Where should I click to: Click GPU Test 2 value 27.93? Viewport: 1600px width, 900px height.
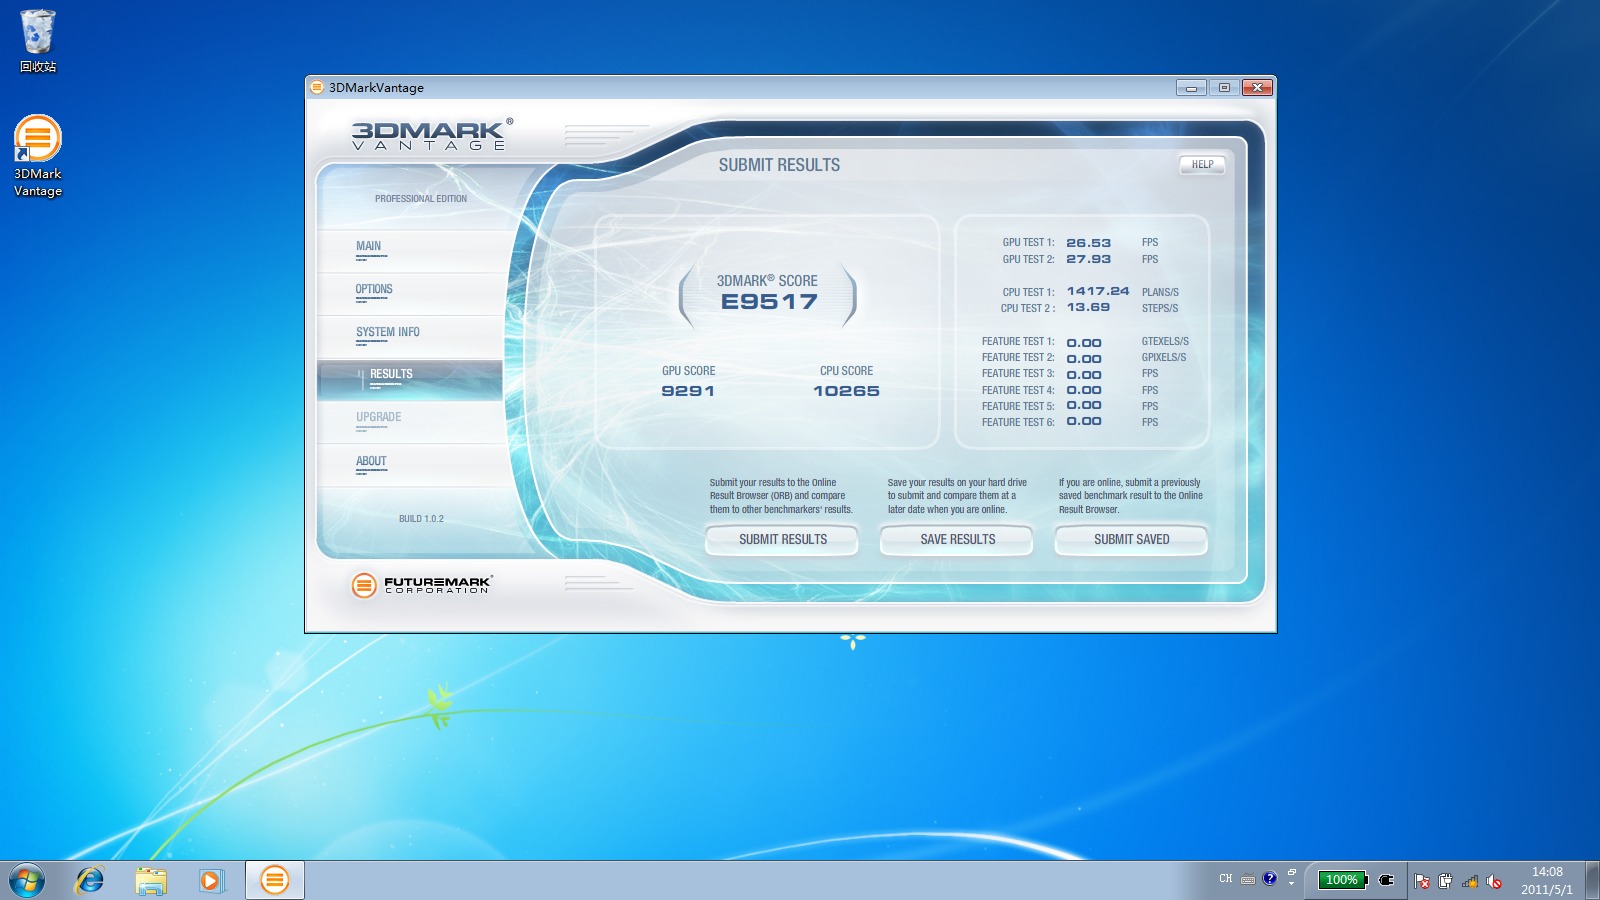tap(1088, 259)
